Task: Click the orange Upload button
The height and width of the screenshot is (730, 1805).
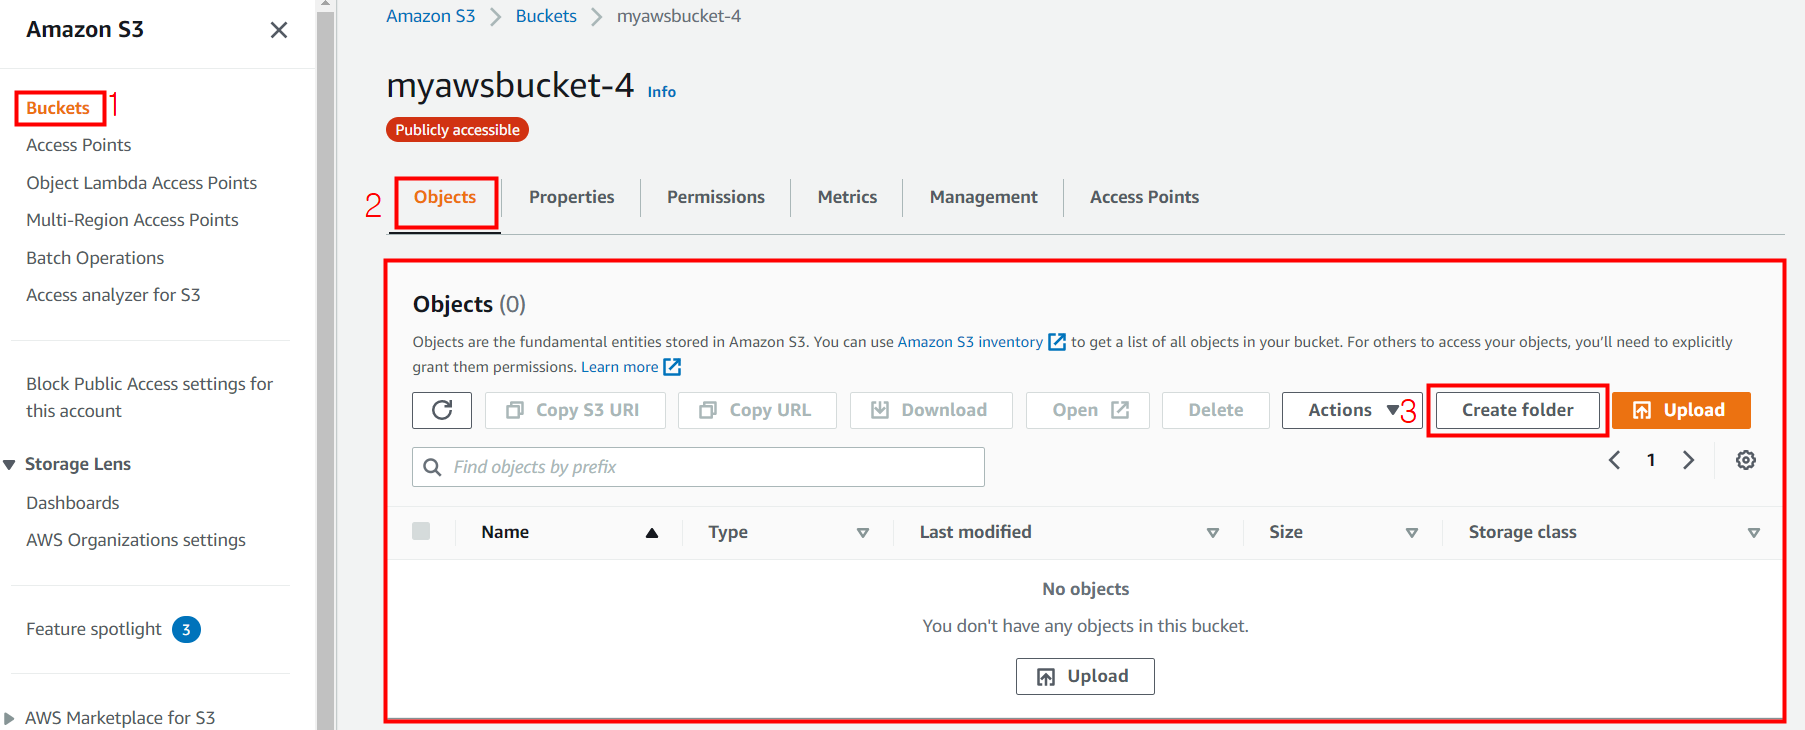Action: 1681,410
